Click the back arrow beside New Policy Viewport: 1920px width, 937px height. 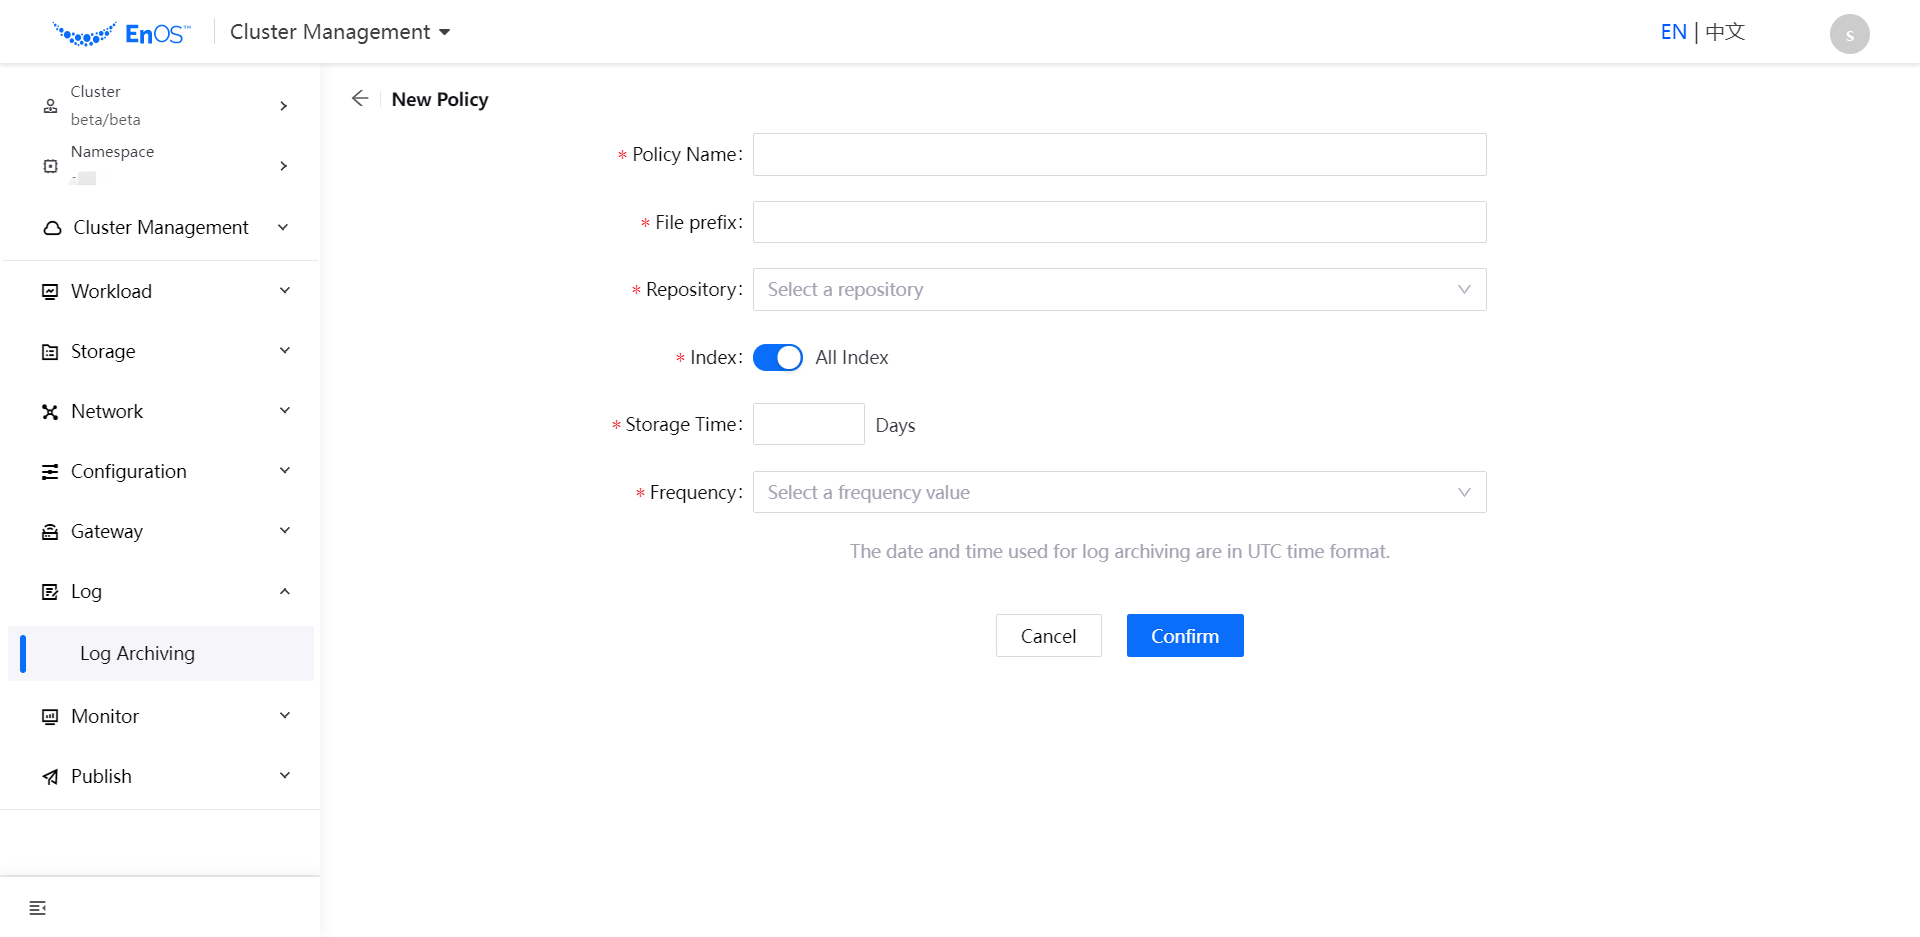pyautogui.click(x=360, y=98)
